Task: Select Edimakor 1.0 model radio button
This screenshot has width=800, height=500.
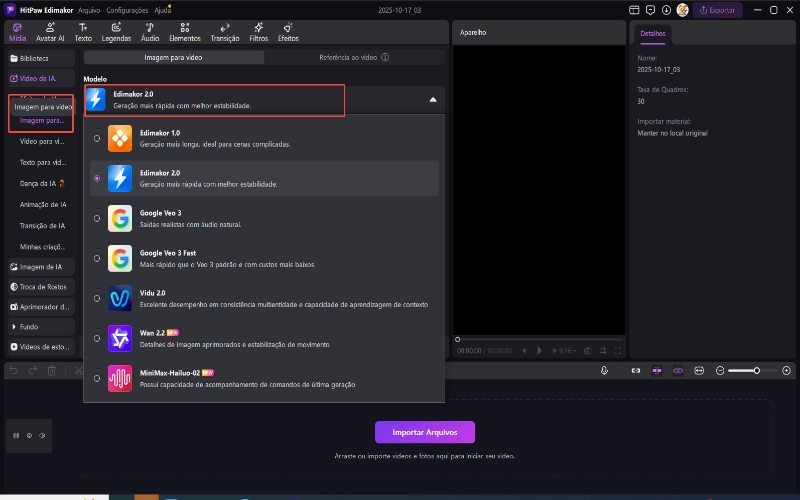Action: 97,138
